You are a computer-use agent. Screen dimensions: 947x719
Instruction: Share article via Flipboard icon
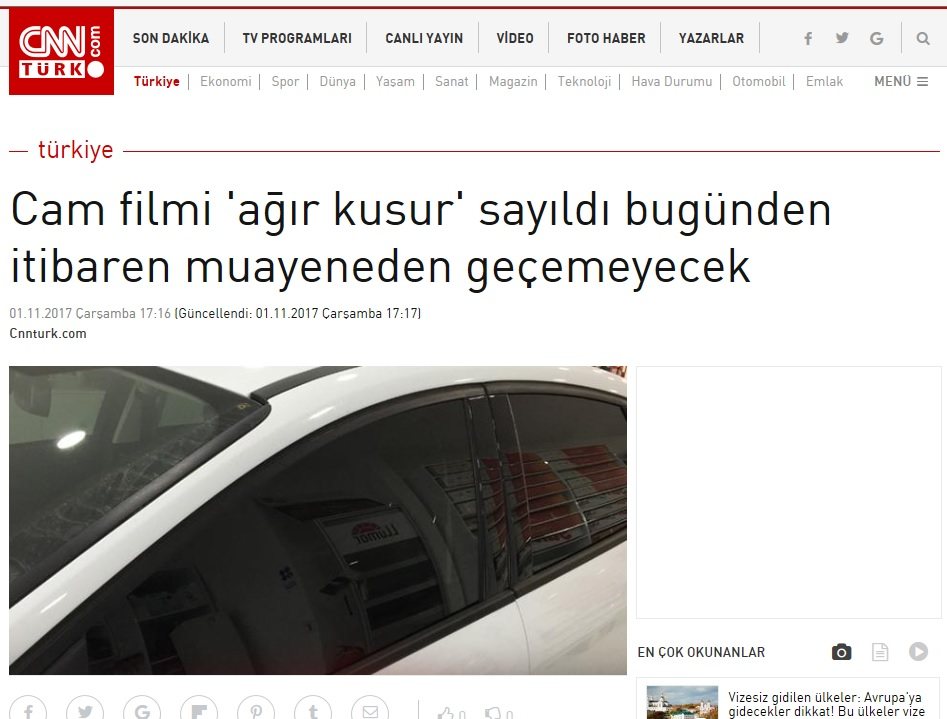[x=199, y=711]
